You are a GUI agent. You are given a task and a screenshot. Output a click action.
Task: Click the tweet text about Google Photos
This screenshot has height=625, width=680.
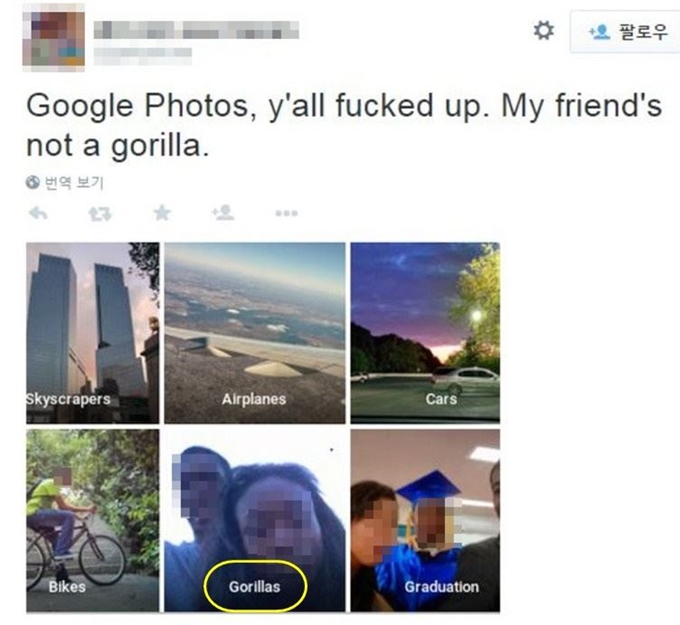coord(344,125)
